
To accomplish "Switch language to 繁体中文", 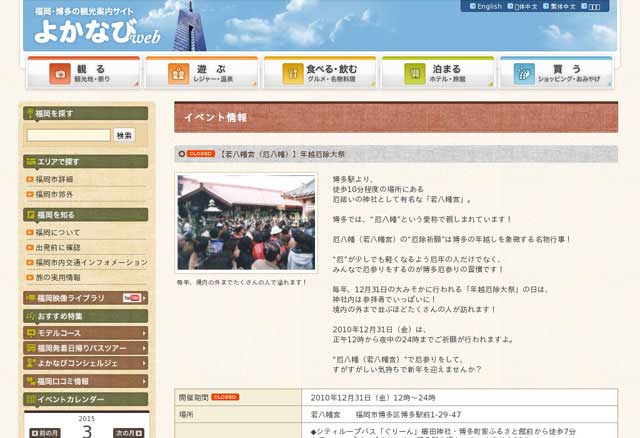I will point(559,6).
